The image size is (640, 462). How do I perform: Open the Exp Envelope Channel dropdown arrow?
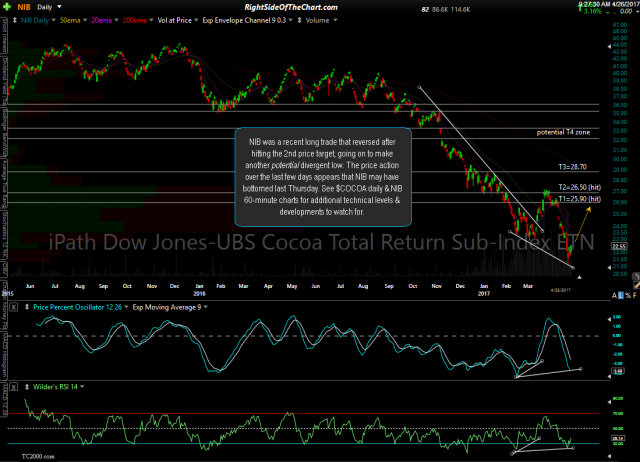[x=290, y=20]
